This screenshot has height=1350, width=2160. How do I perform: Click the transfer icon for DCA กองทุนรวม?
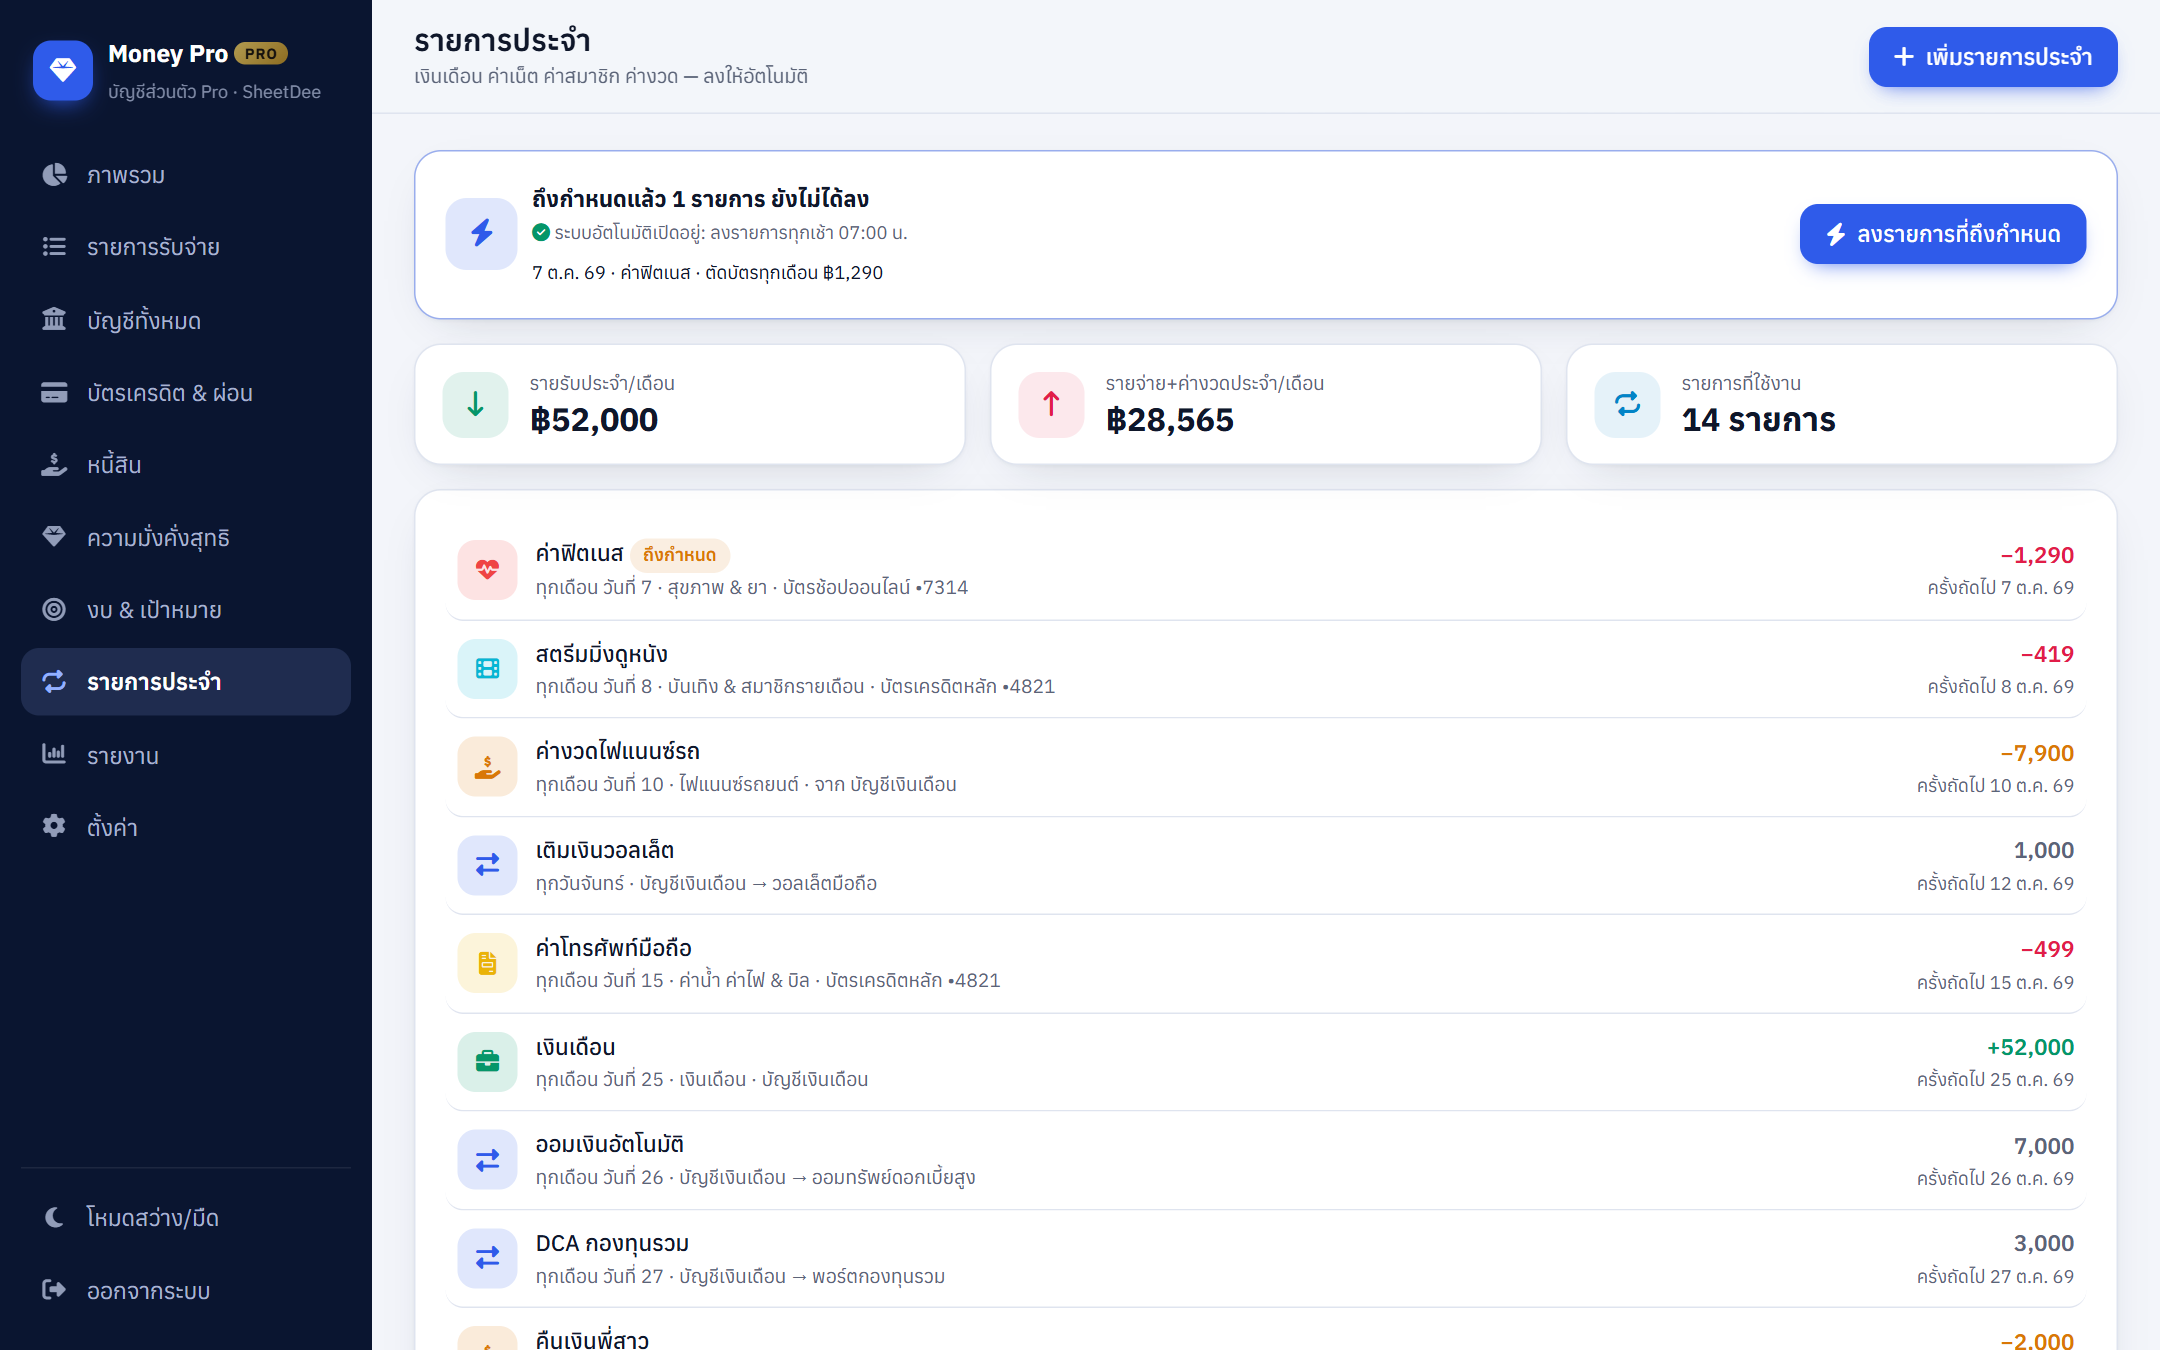pos(487,1258)
